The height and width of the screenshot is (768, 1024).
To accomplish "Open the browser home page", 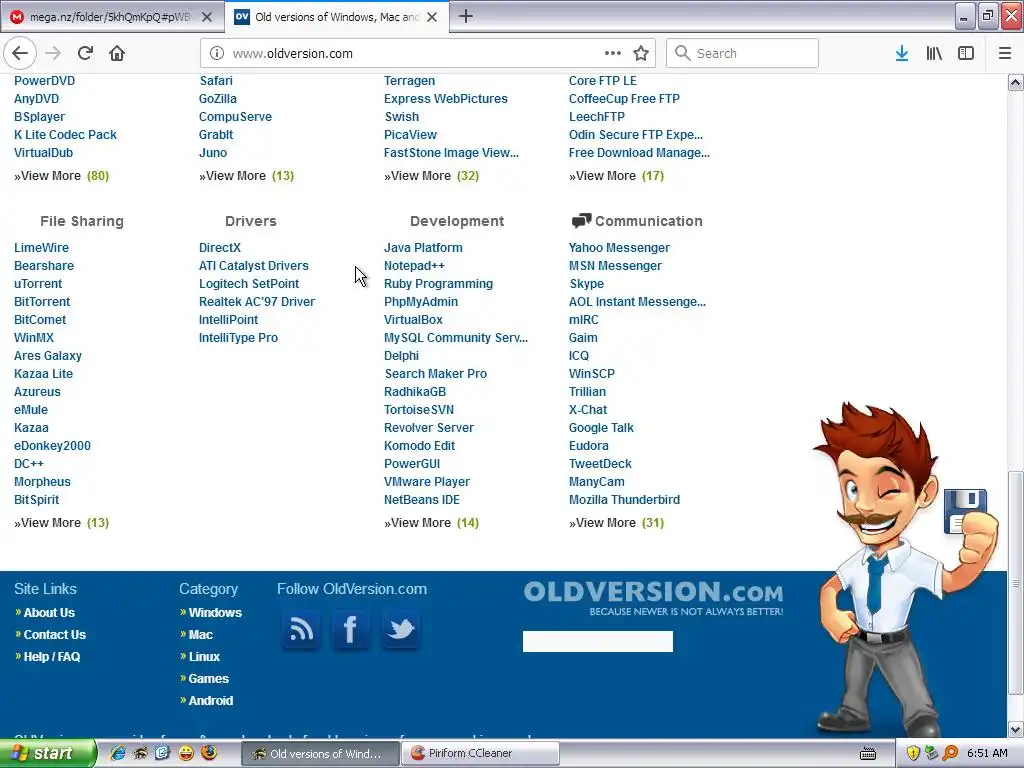I will click(x=117, y=54).
